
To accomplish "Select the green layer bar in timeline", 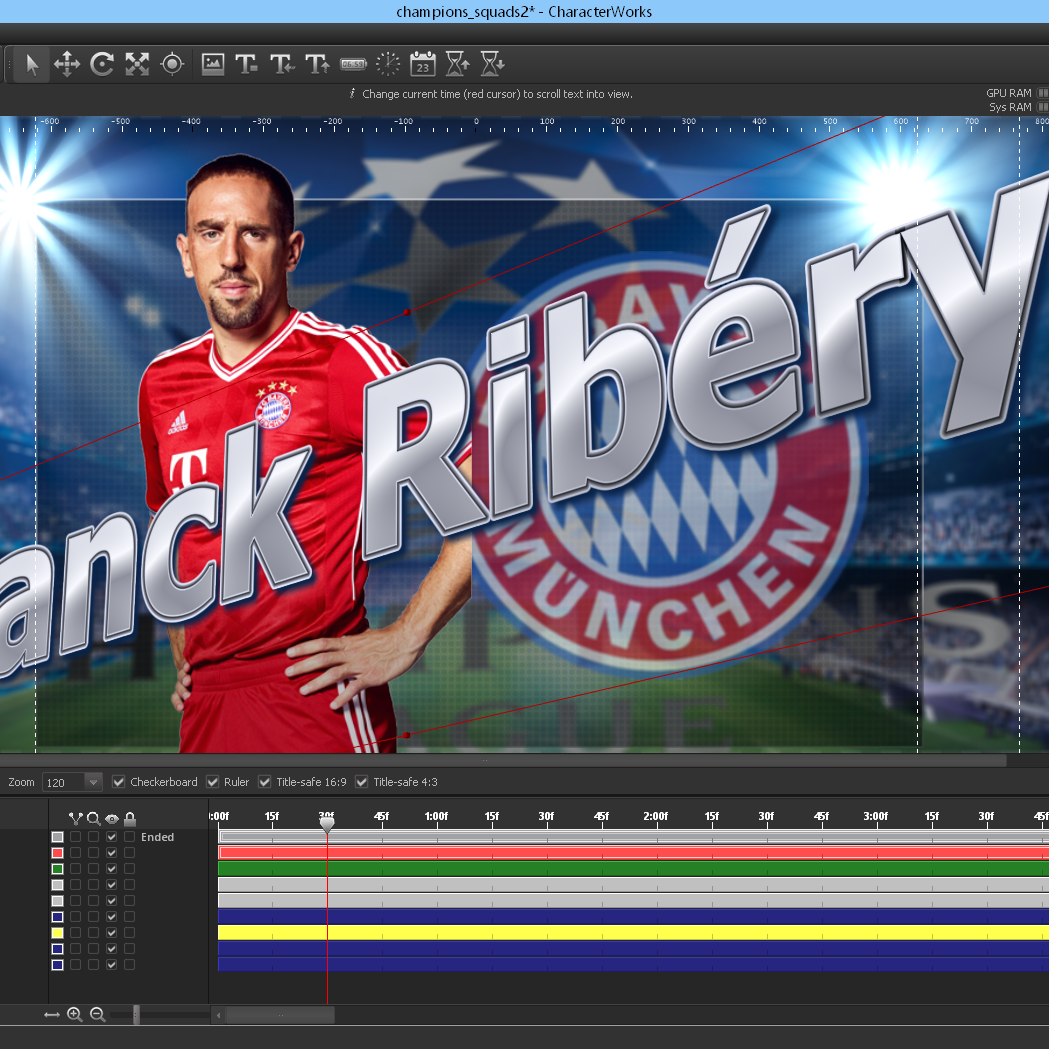I will tap(630, 869).
